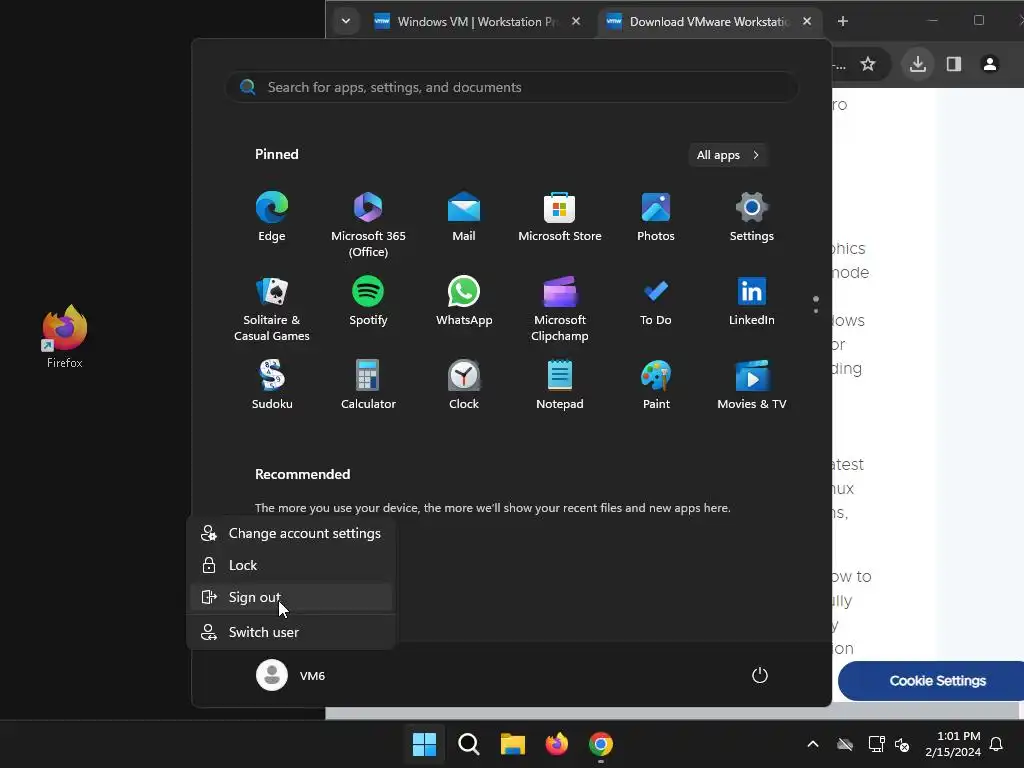
Task: Click the network tray icon
Action: click(876, 744)
